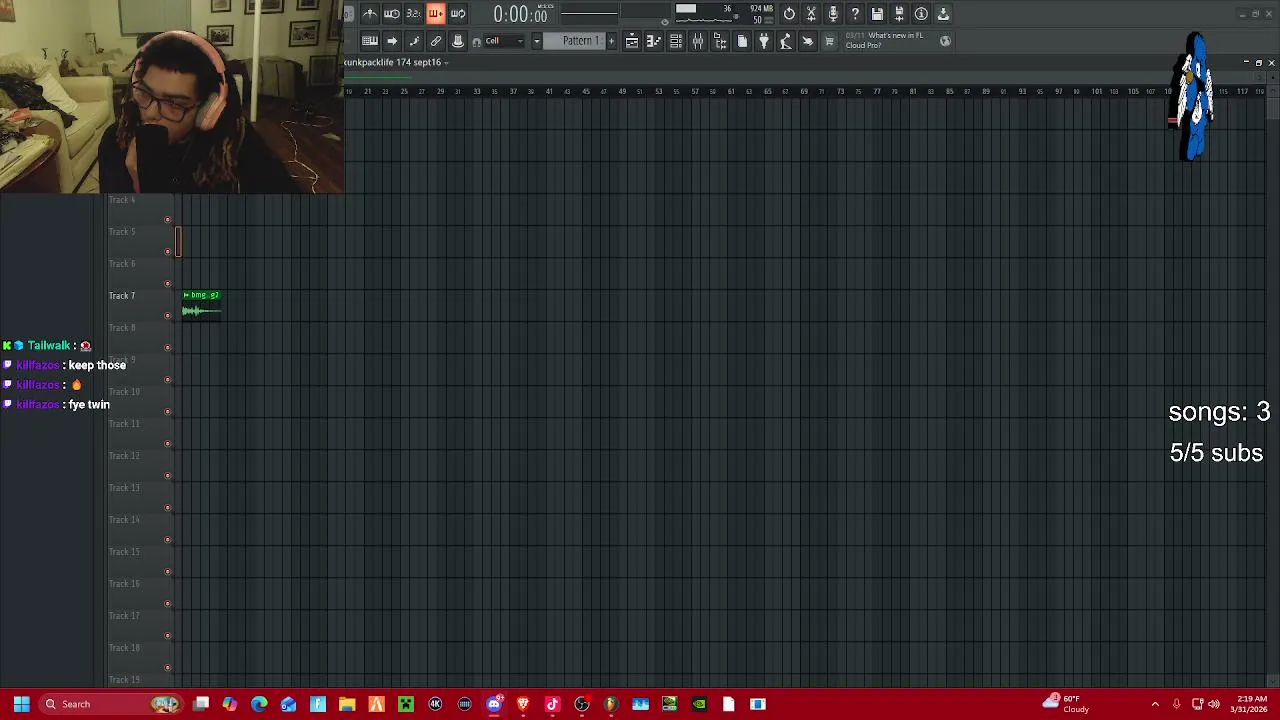Toggle step editing mode icon

pyautogui.click(x=414, y=41)
